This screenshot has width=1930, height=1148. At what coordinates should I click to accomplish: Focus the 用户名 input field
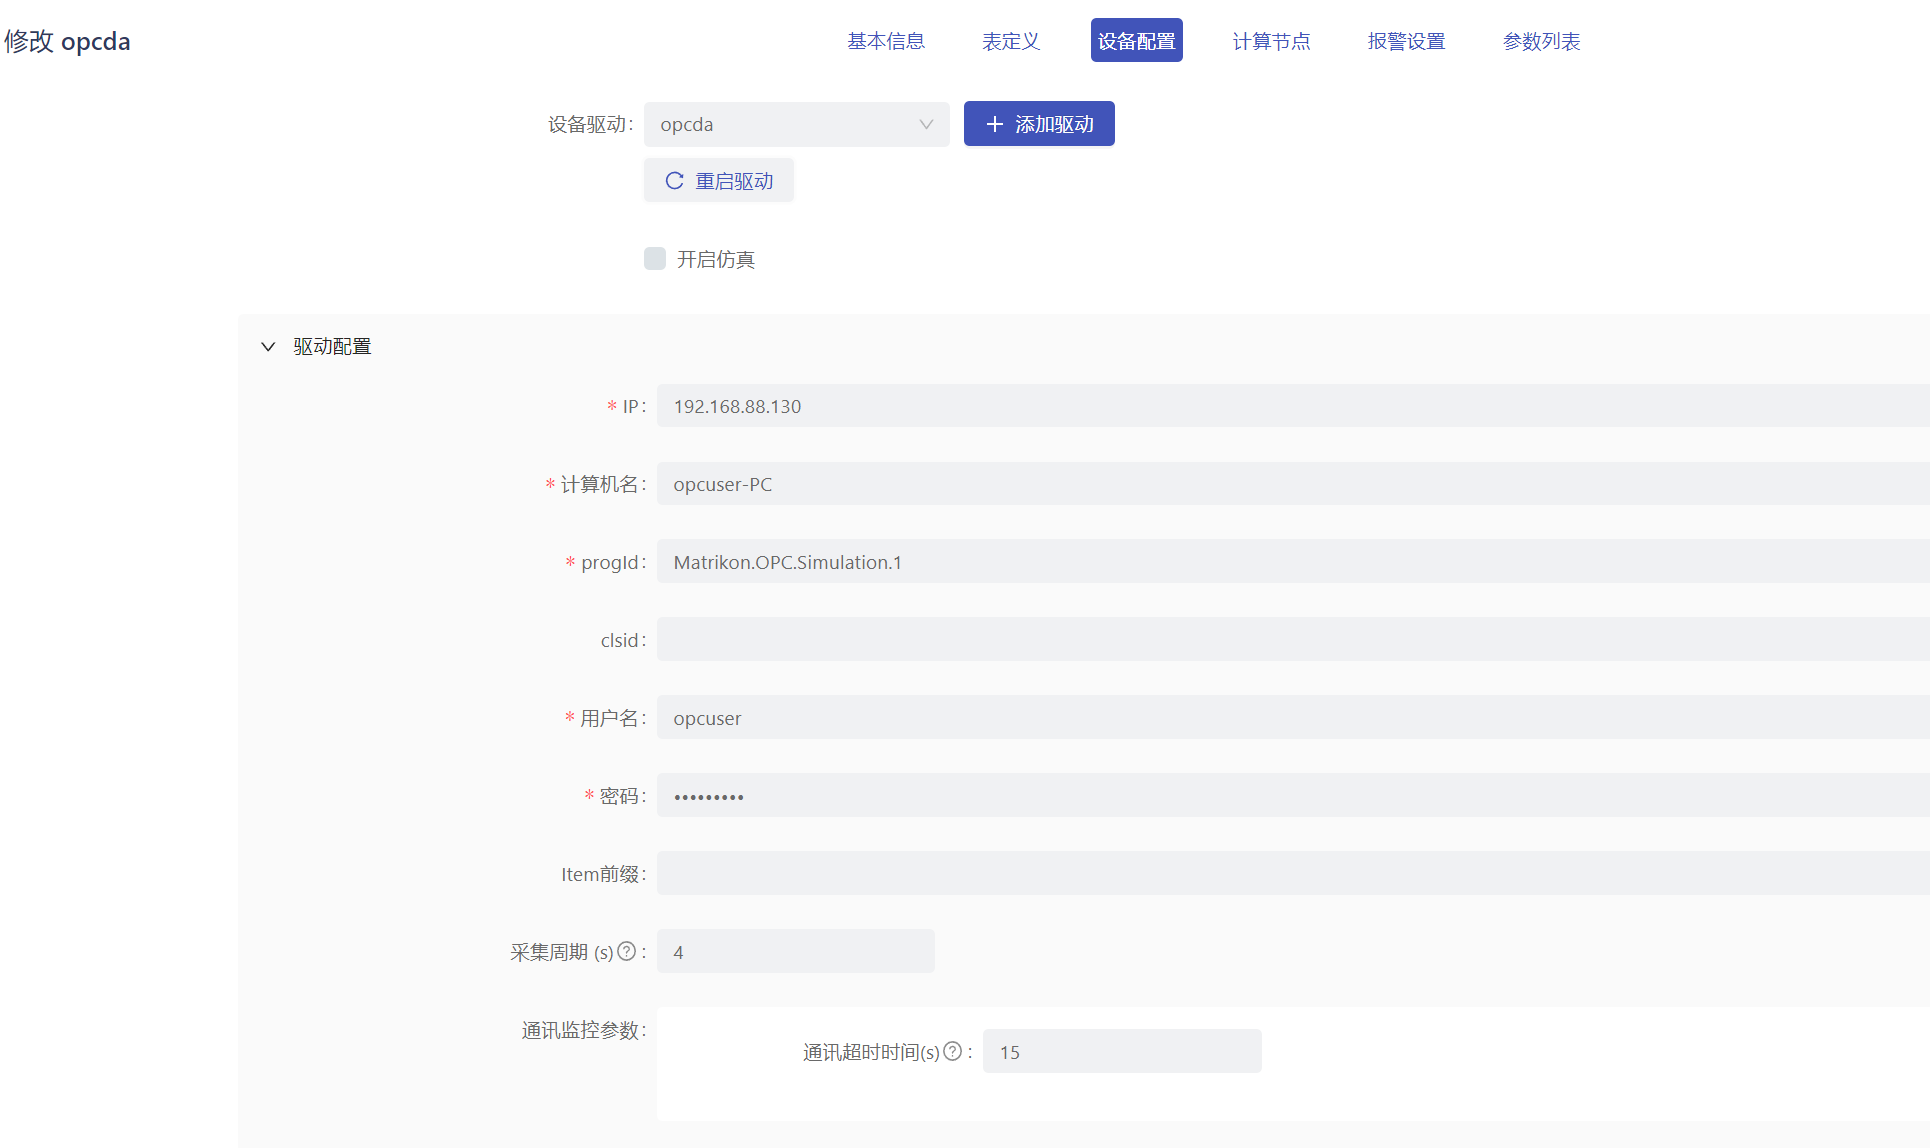coord(1293,718)
